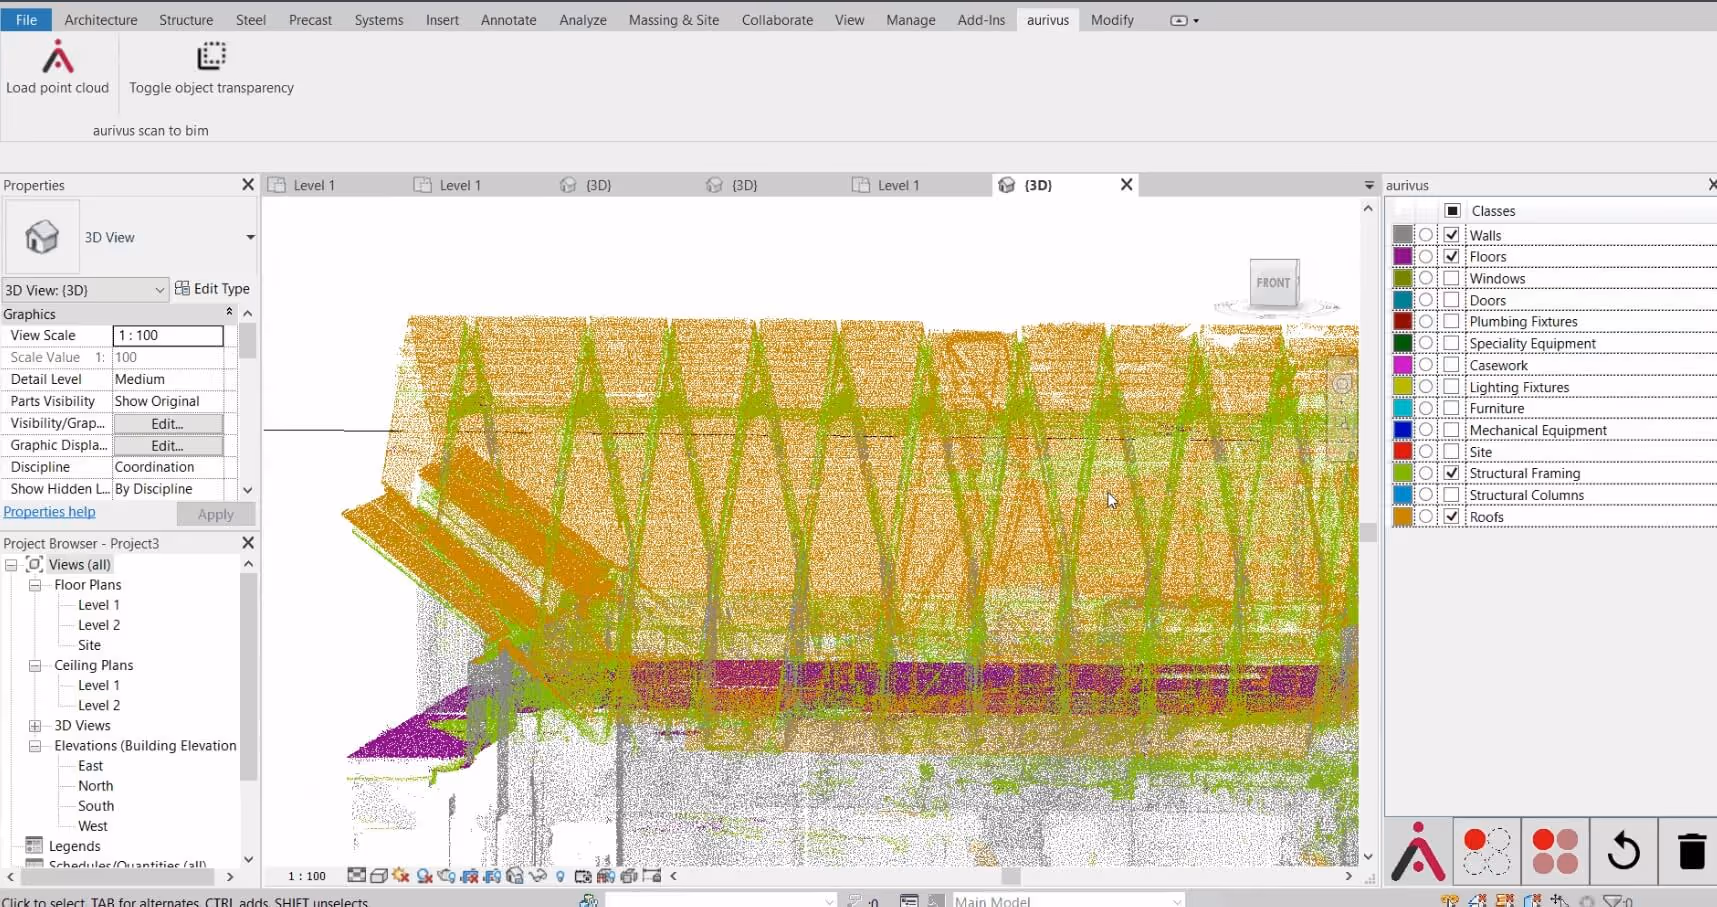This screenshot has height=907, width=1717.
Task: Check the Doors class checkbox
Action: [x=1452, y=300]
